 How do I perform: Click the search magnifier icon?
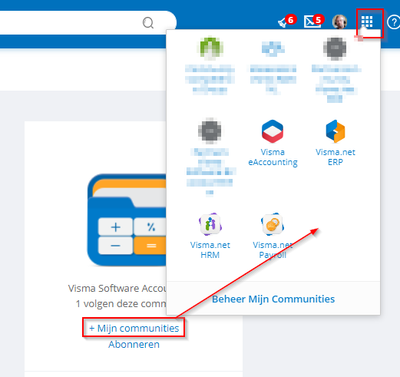pos(148,23)
